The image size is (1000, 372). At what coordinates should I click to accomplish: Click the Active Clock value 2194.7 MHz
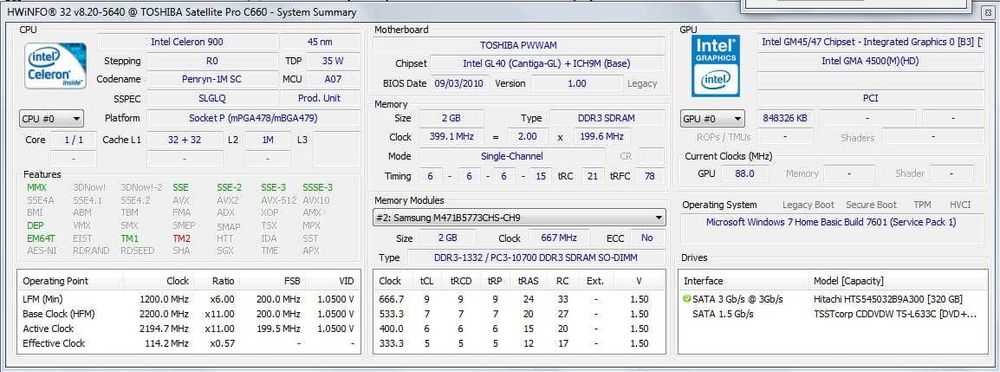[x=164, y=329]
